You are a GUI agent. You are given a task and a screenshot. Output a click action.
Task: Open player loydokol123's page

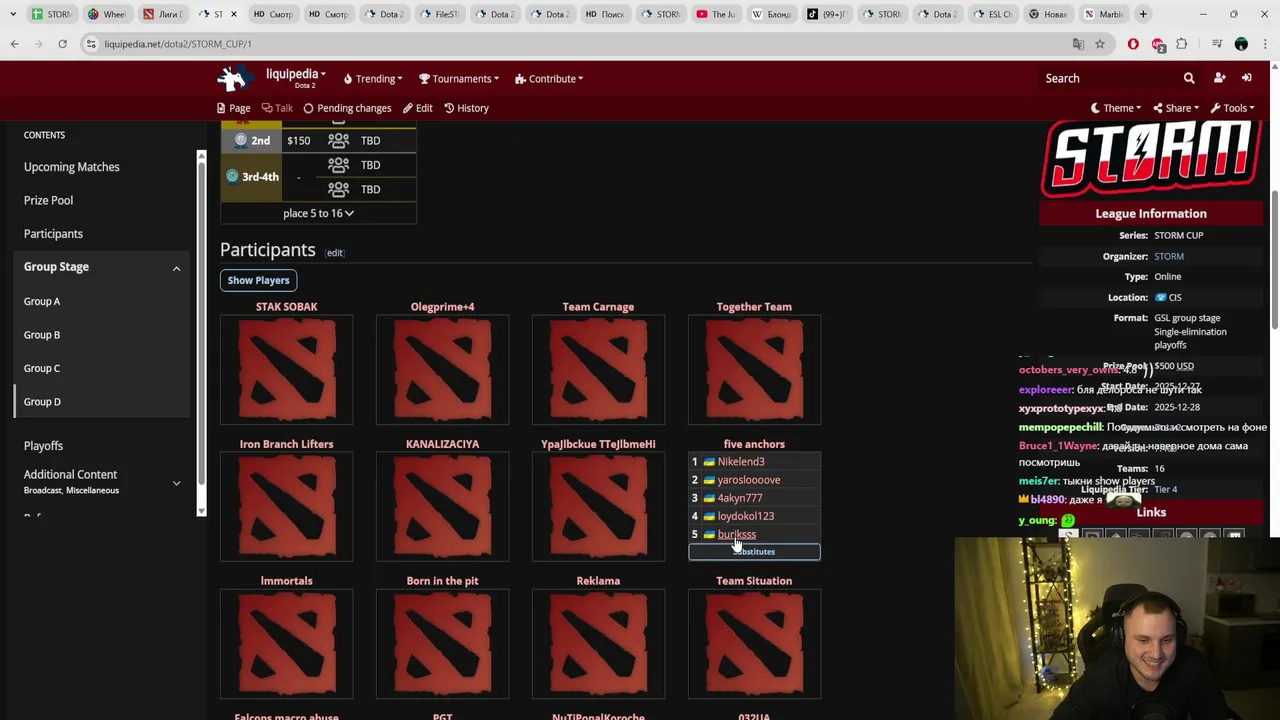(x=745, y=516)
